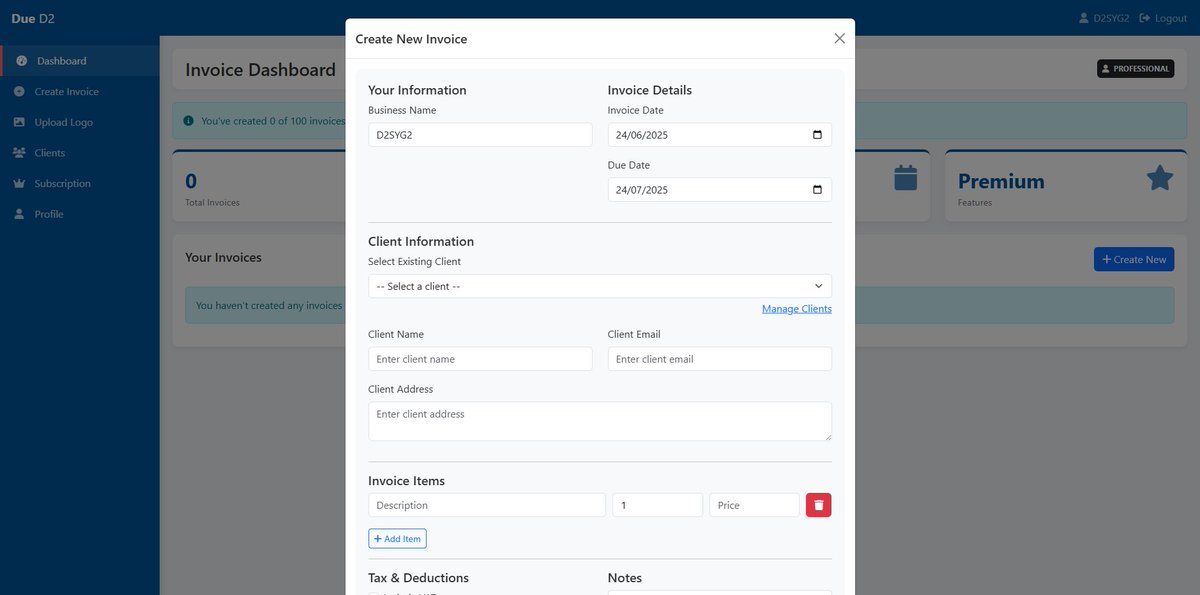The width and height of the screenshot is (1200, 595).
Task: Go to Create Invoice in the sidebar
Action: [x=80, y=92]
